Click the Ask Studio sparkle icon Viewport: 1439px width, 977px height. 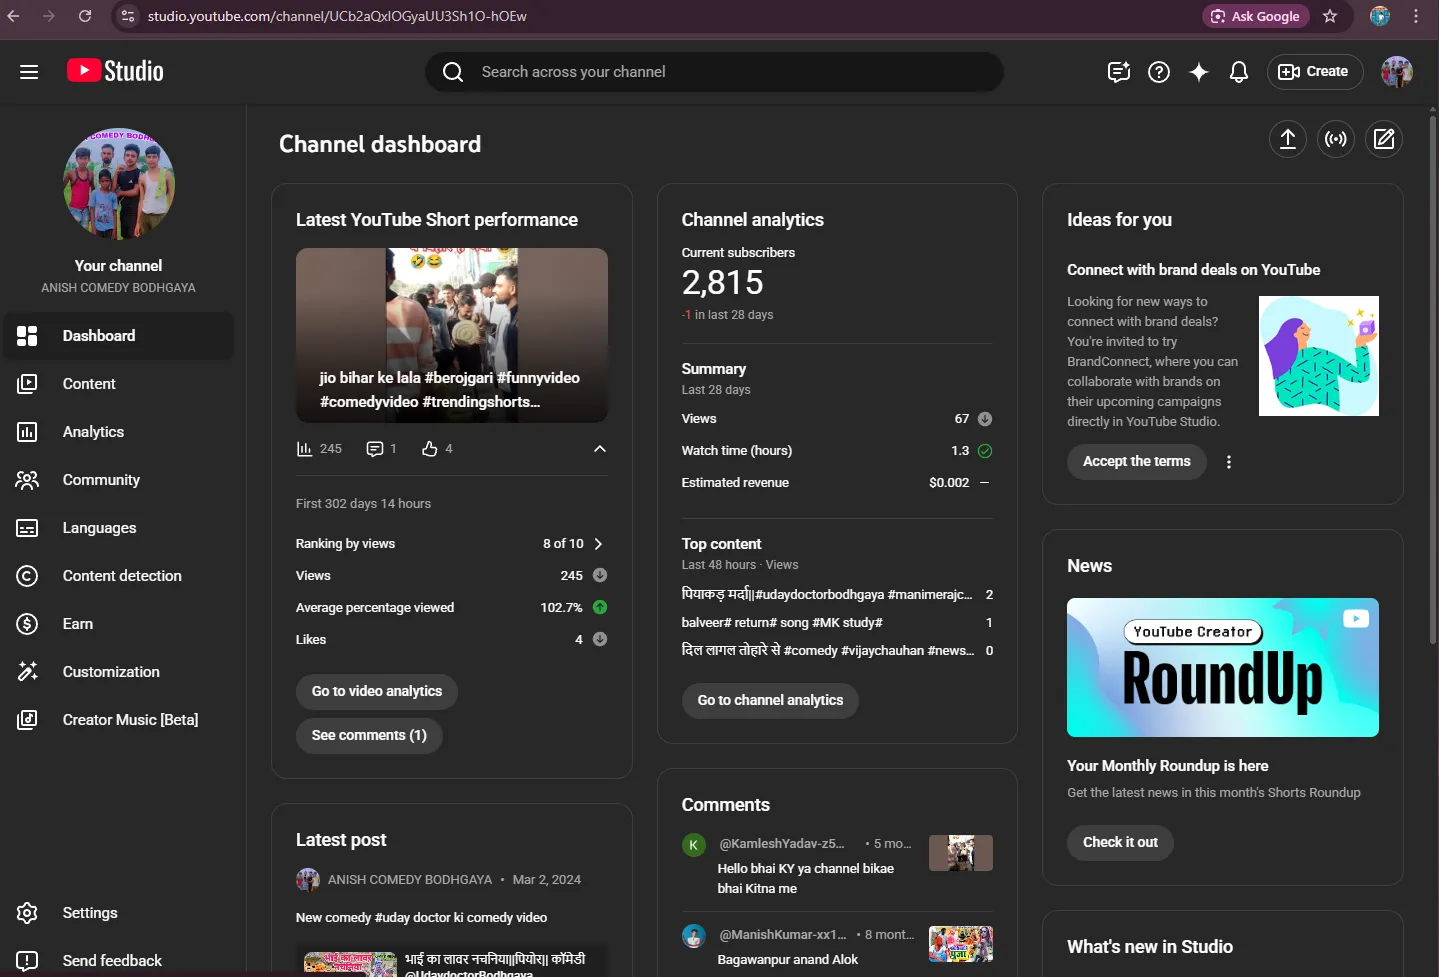click(x=1199, y=72)
